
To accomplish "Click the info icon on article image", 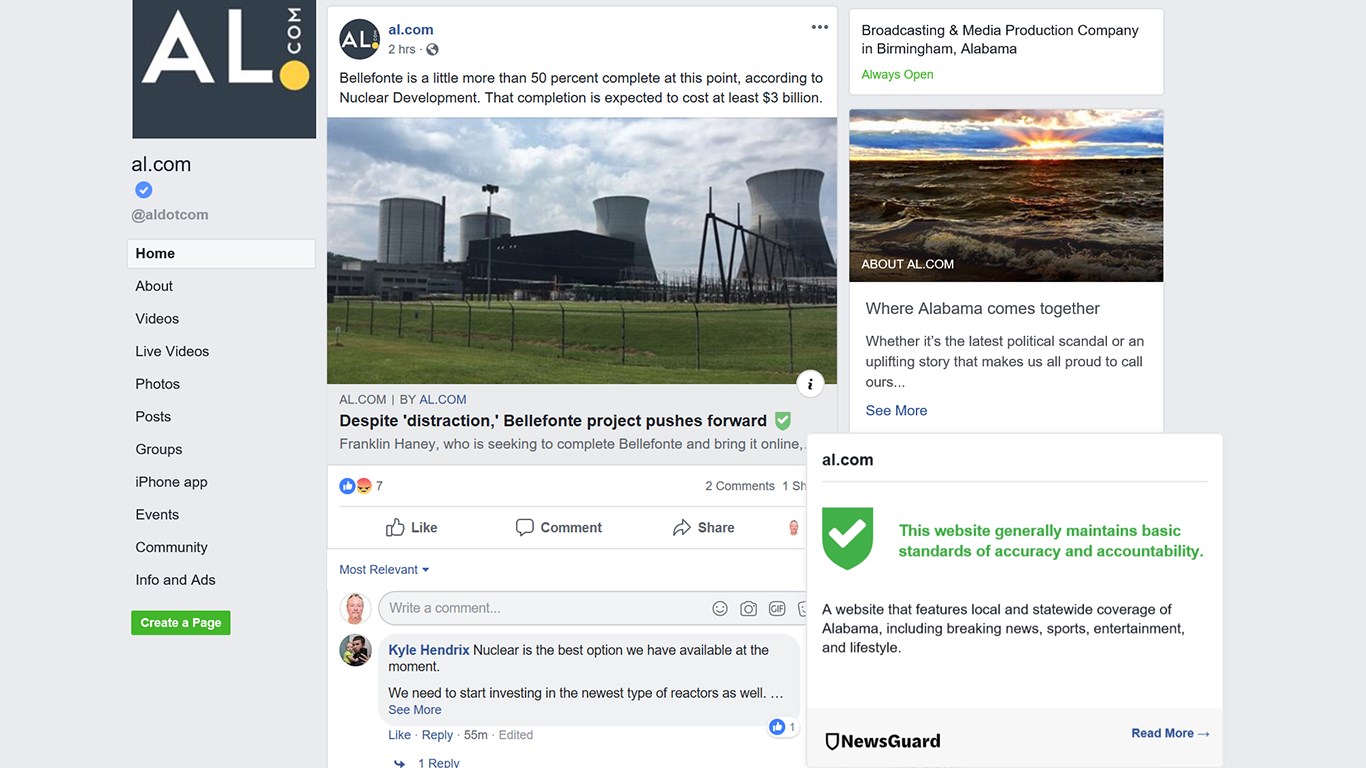I will [810, 384].
